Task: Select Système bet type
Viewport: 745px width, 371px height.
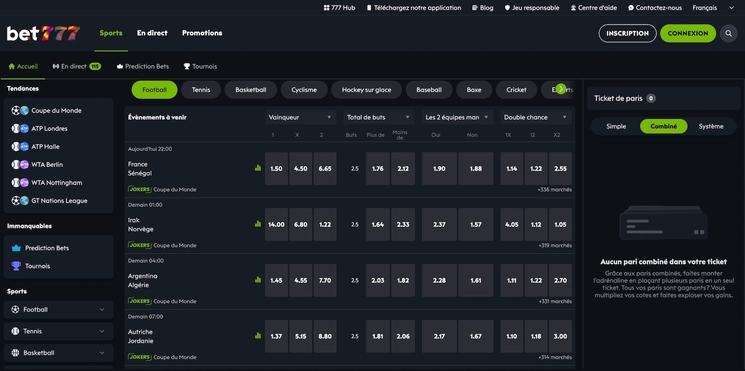Action: click(711, 127)
